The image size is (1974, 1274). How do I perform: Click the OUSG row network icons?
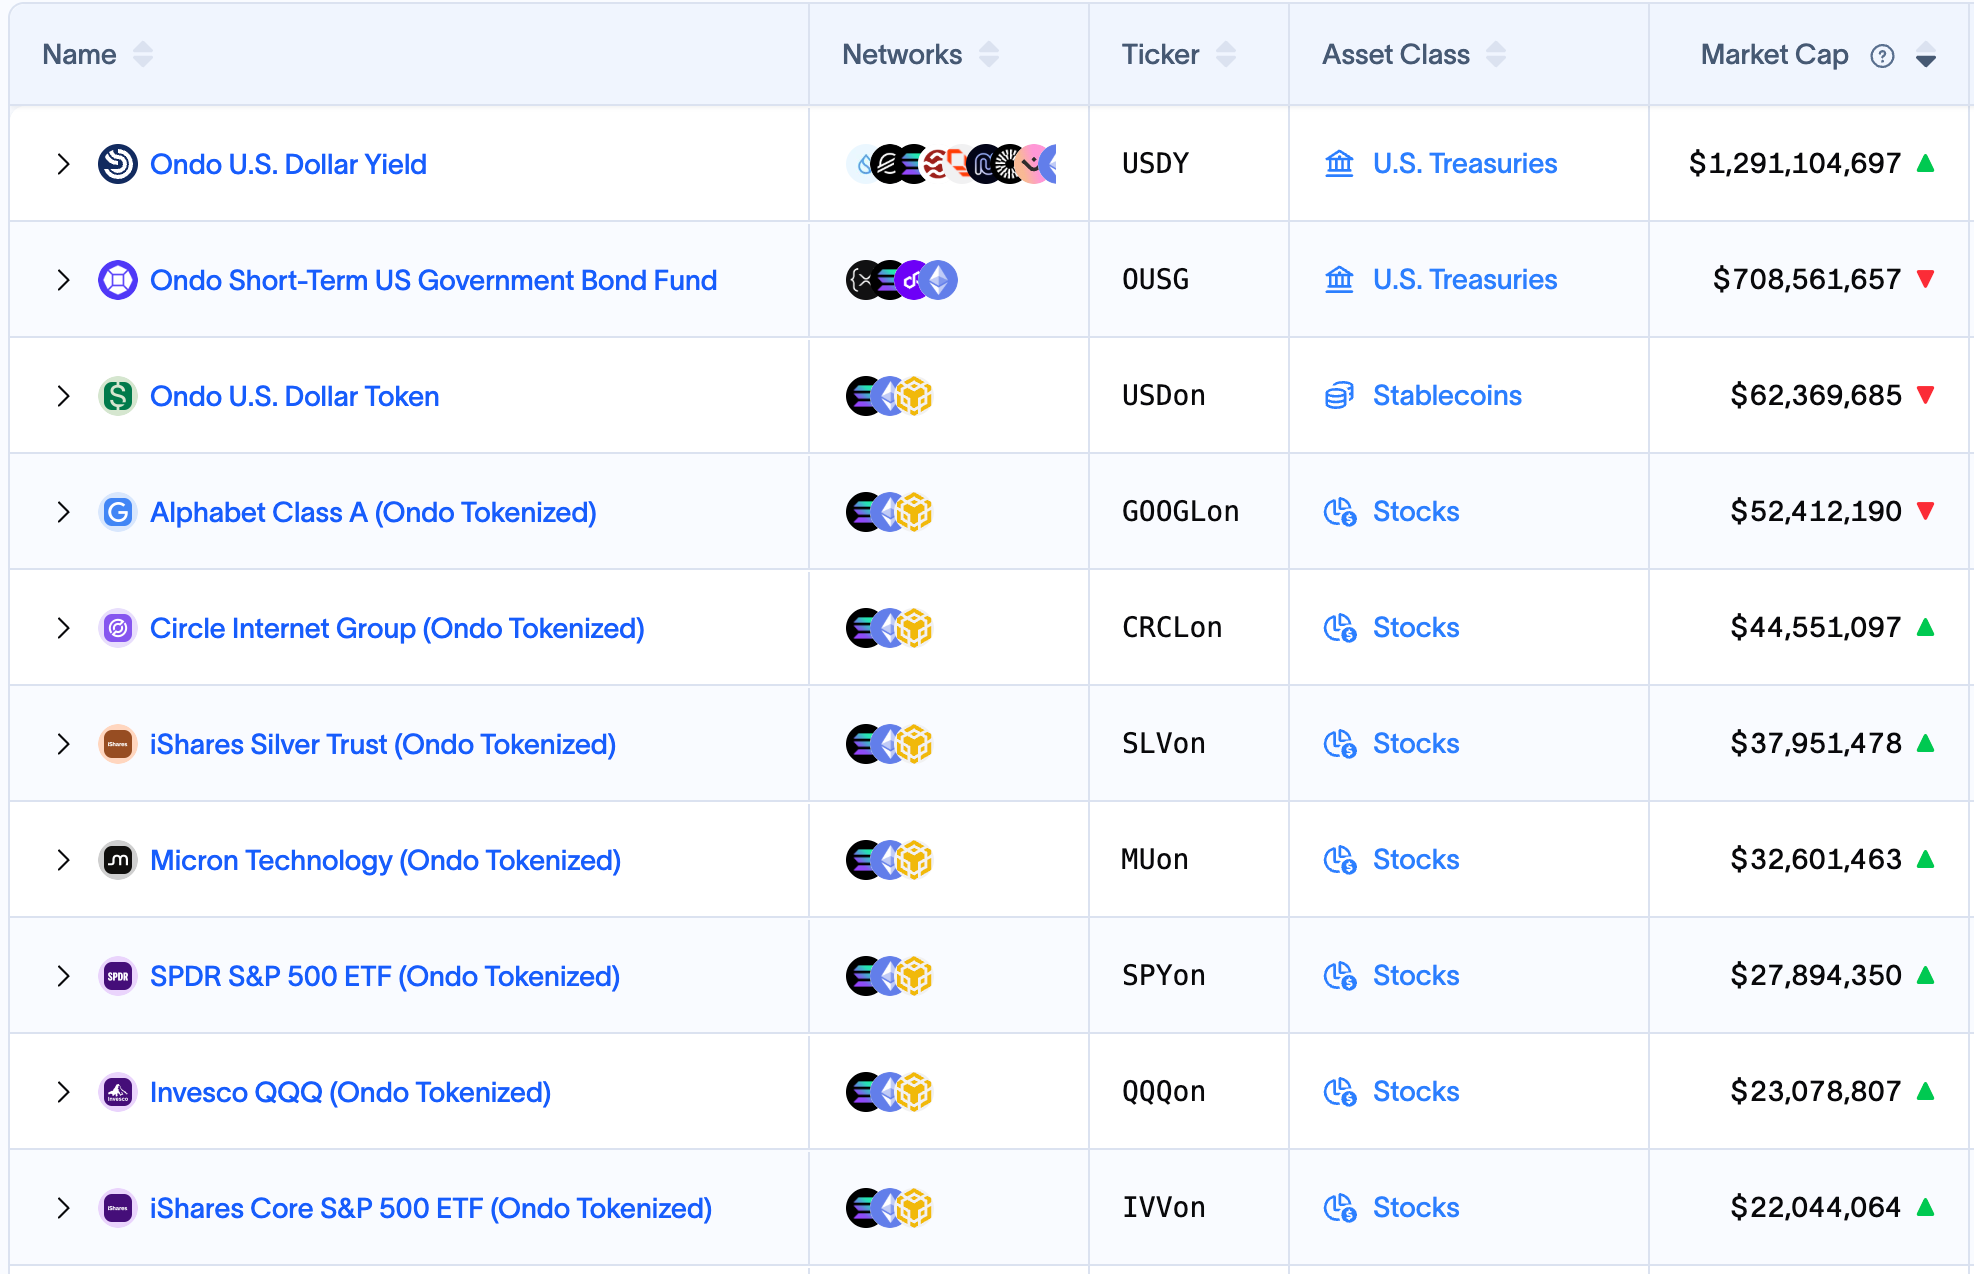click(901, 280)
